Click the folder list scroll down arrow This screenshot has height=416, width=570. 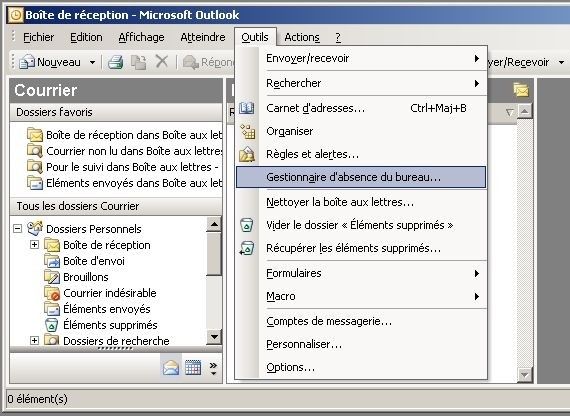point(214,337)
